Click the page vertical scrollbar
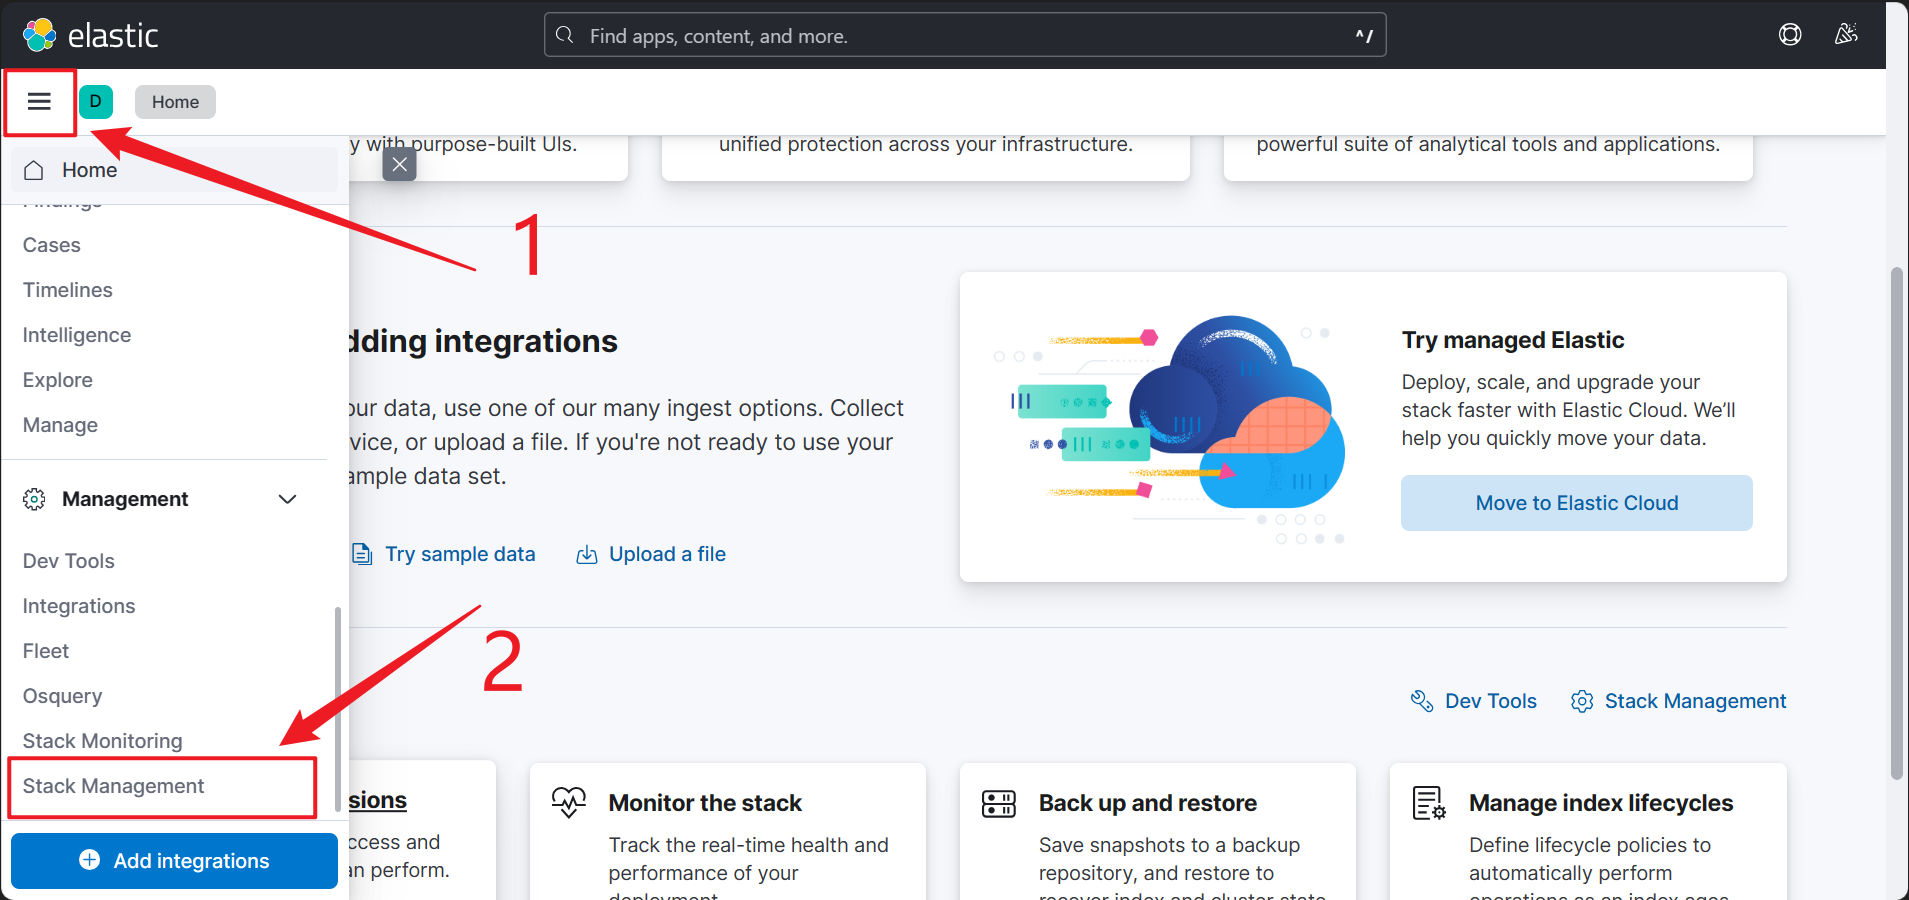Viewport: 1909px width, 900px height. (x=1896, y=520)
